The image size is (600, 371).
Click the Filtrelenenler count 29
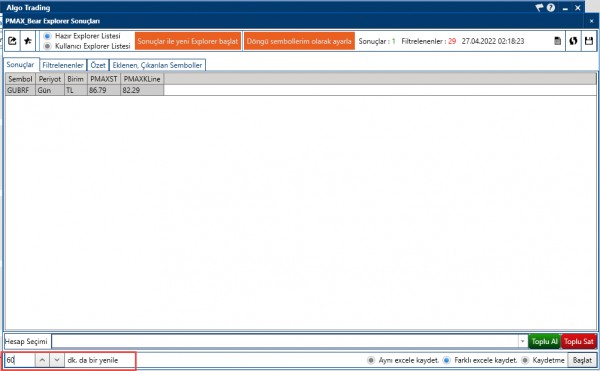[452, 41]
